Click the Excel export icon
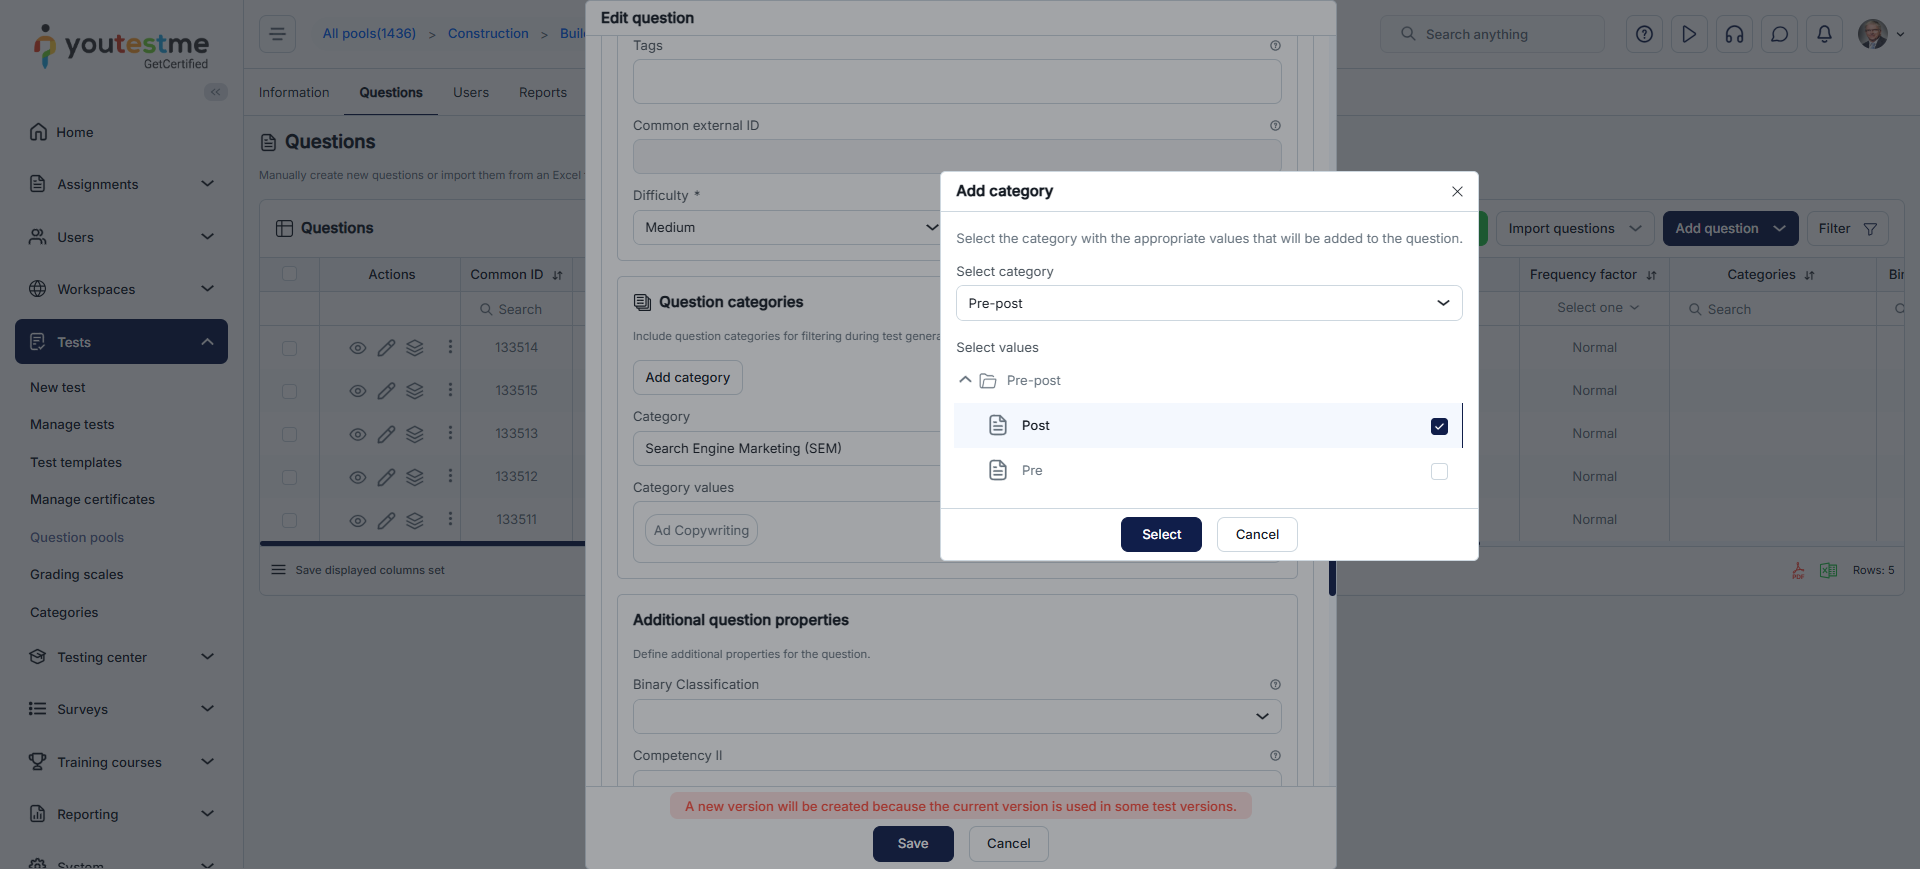 [1828, 570]
